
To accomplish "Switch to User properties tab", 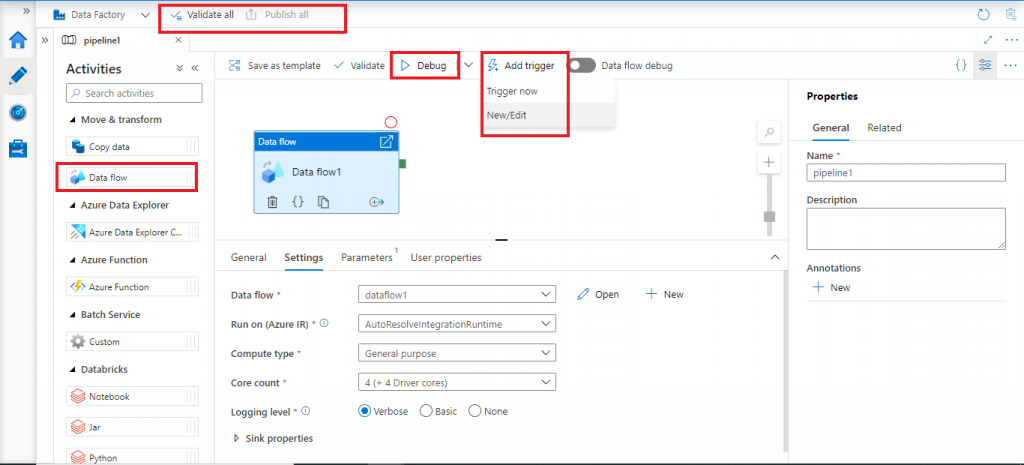I will tap(446, 257).
